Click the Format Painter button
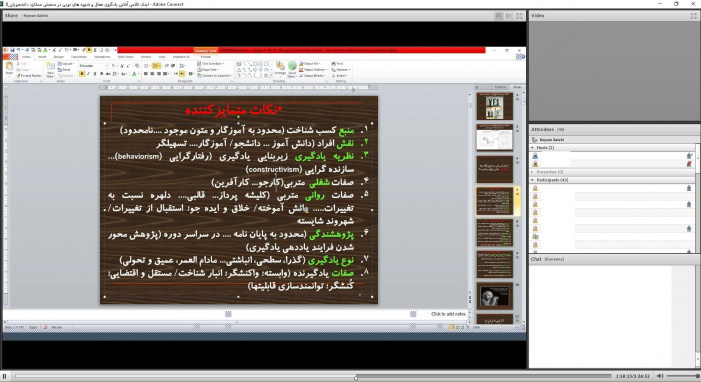Viewport: 701px width, 382px height. click(30, 76)
